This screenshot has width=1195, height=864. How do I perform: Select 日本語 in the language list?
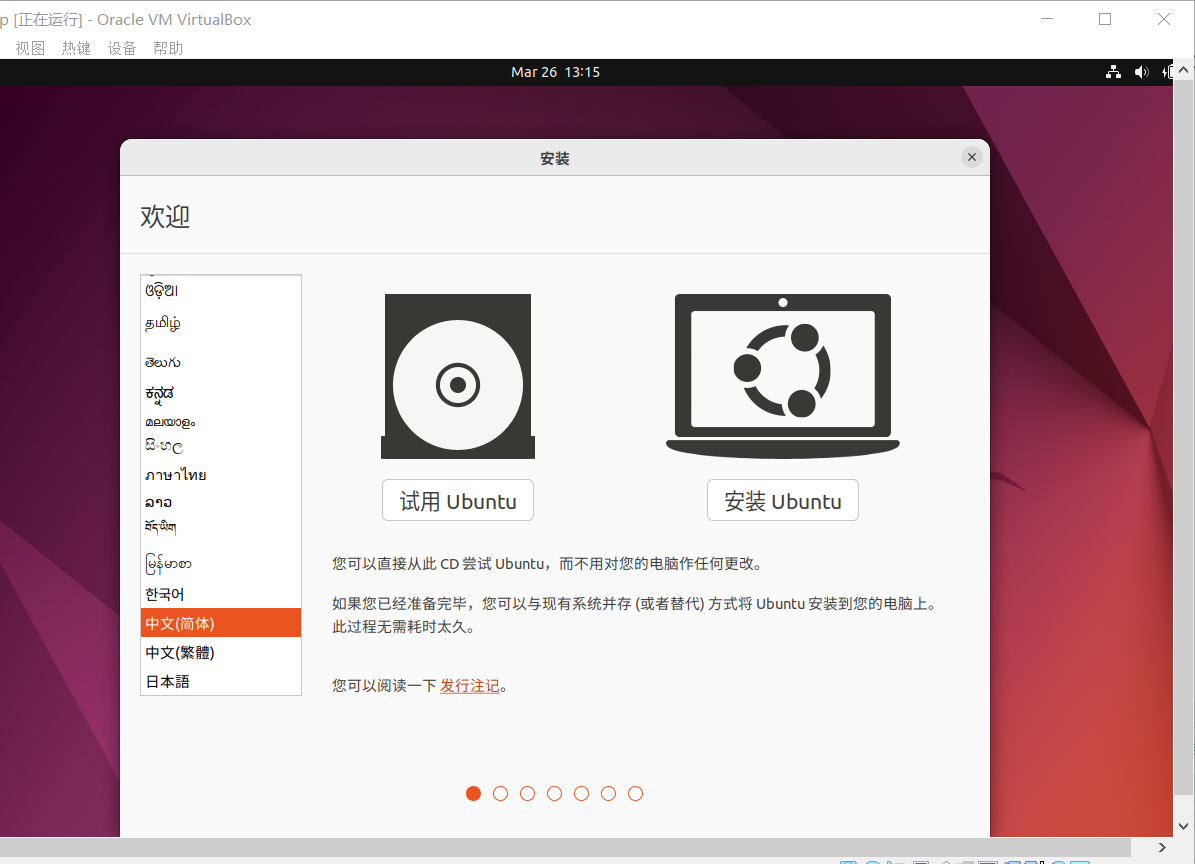[x=221, y=681]
